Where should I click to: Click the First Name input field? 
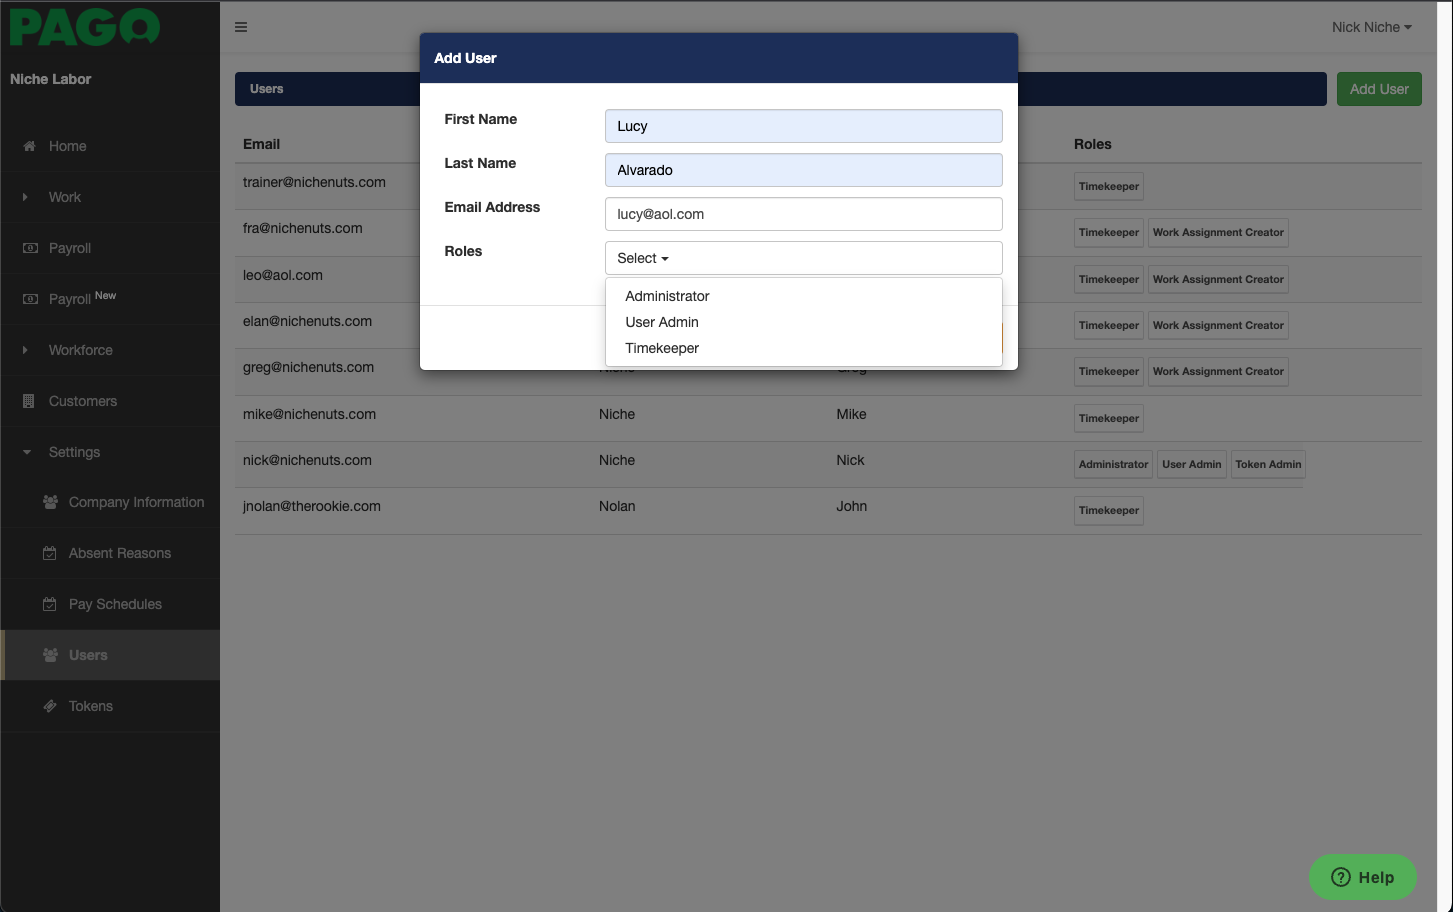point(803,126)
